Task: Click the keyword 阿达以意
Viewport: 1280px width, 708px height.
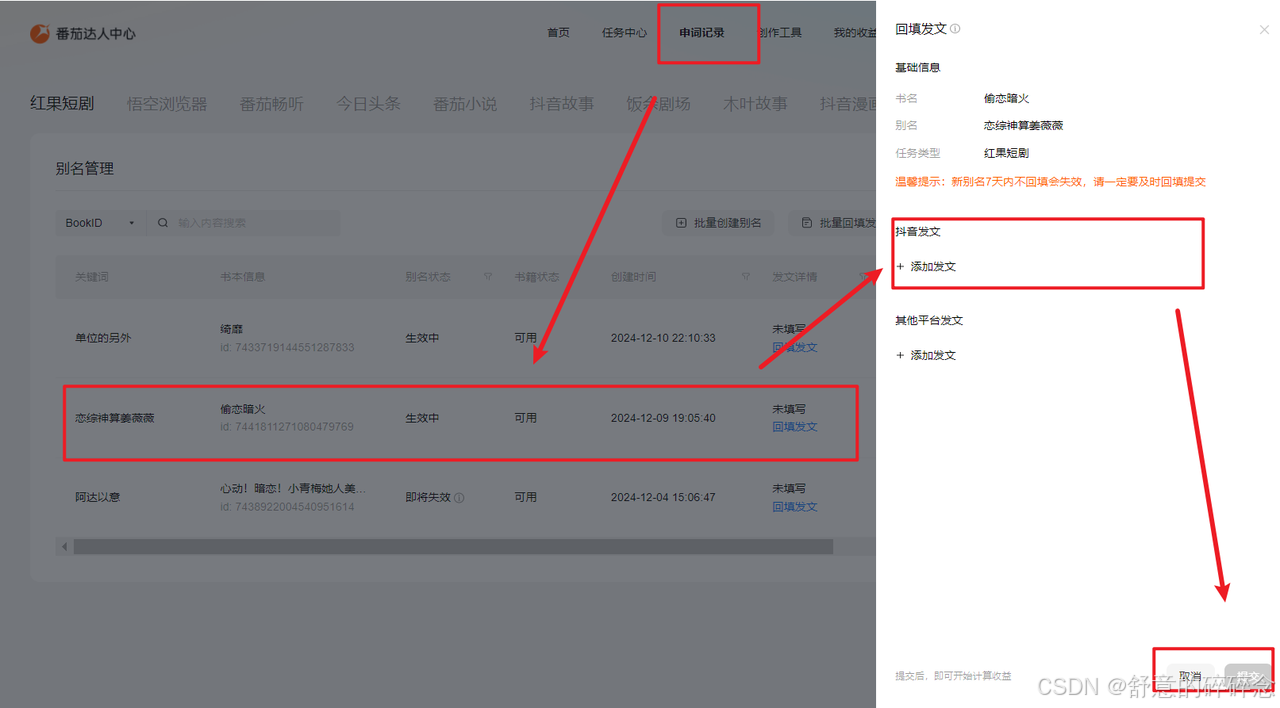Action: 98,497
